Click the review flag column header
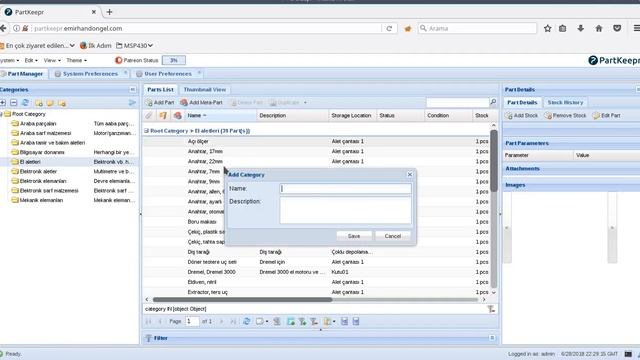The width and height of the screenshot is (640, 360). [x=163, y=116]
